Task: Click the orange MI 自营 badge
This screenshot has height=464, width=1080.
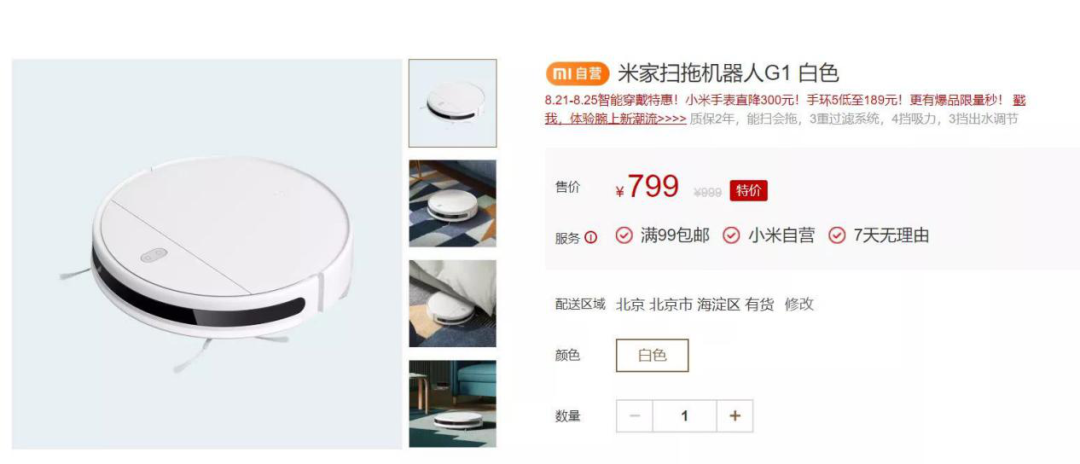Action: [578, 74]
